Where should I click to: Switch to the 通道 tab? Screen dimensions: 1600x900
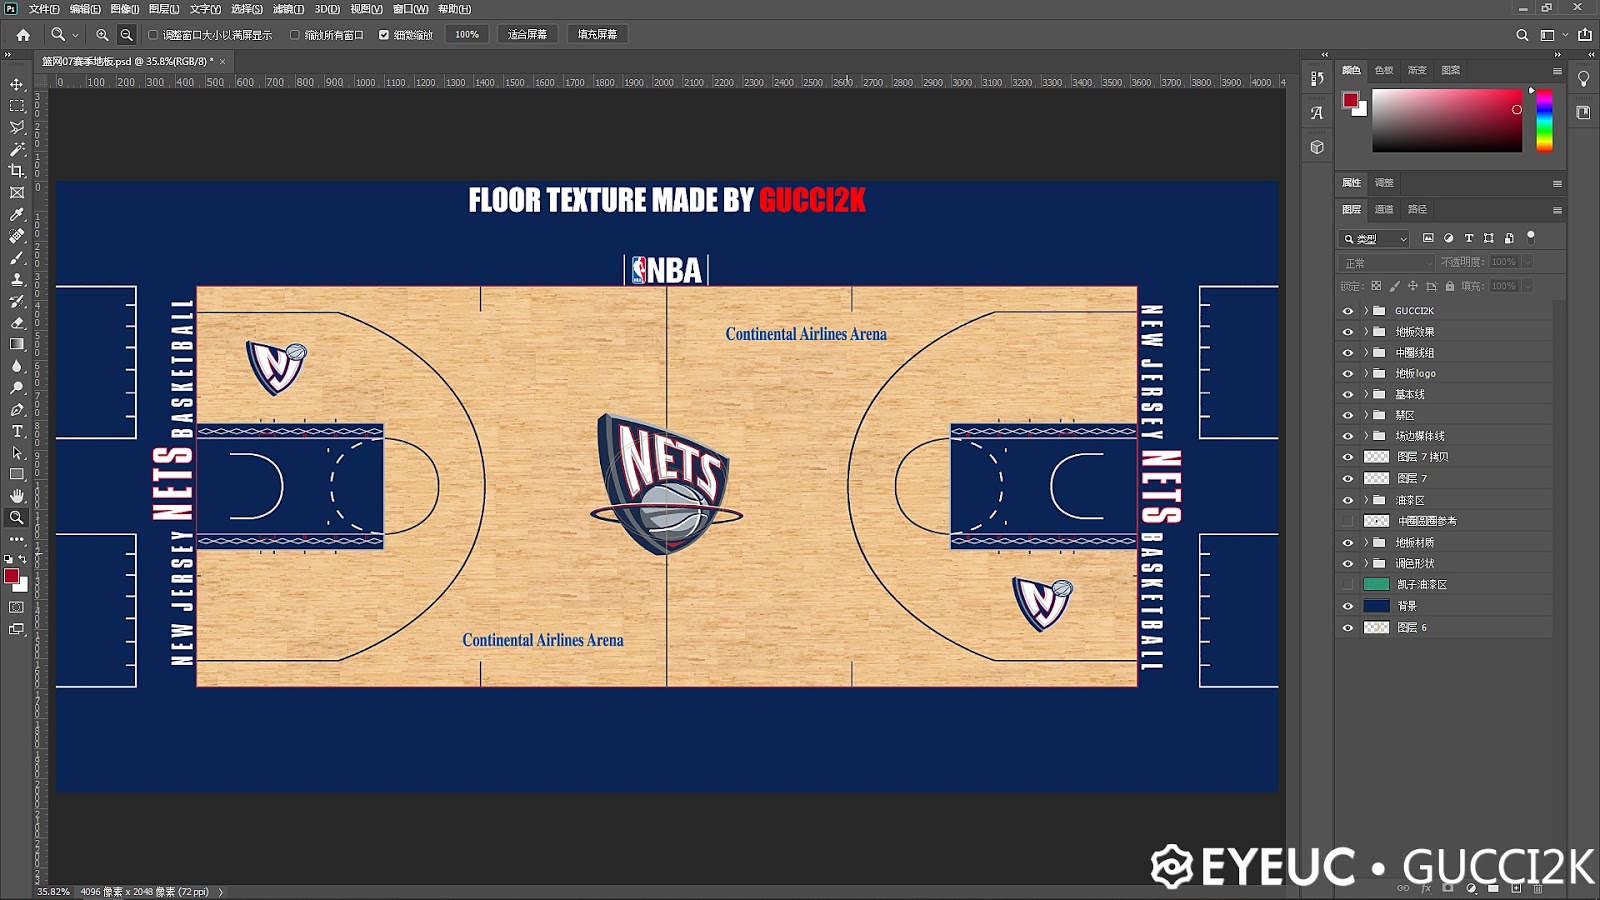point(1386,209)
